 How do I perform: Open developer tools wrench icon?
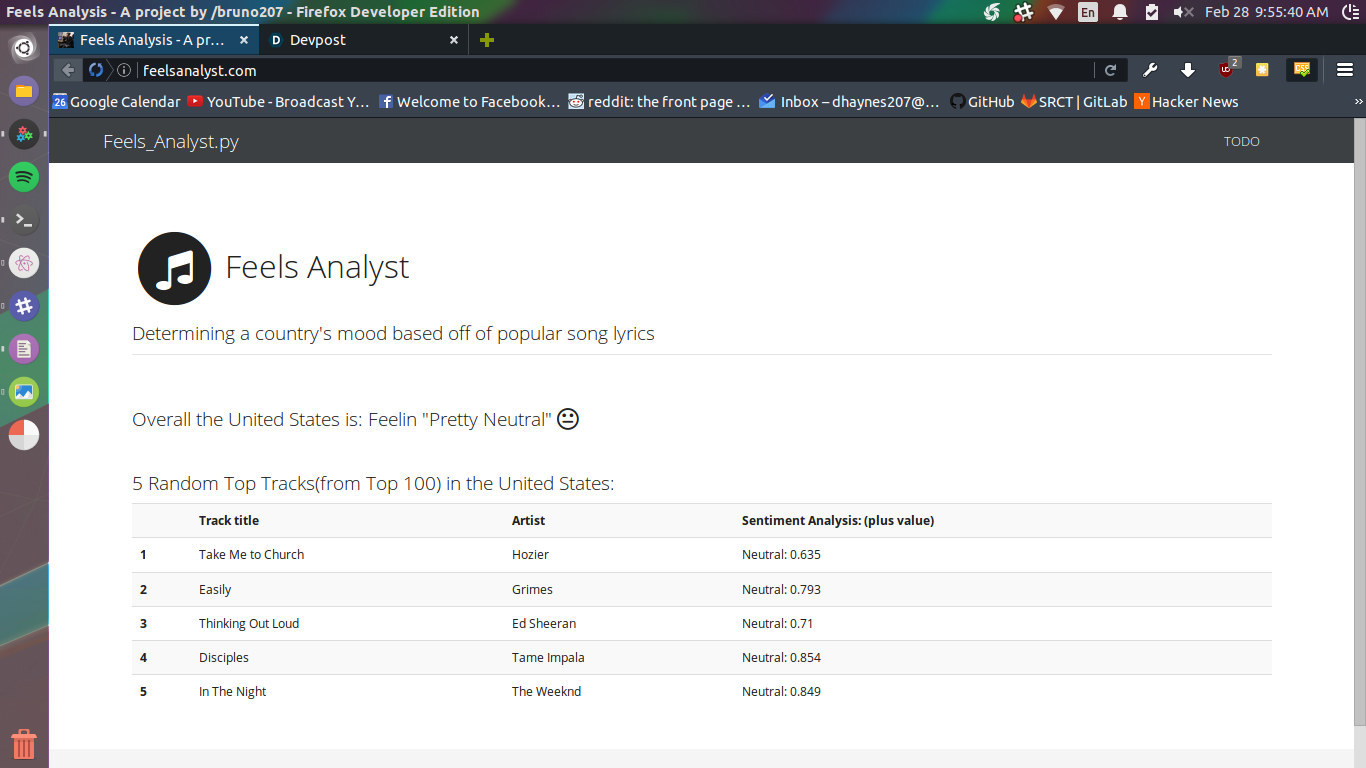1150,70
